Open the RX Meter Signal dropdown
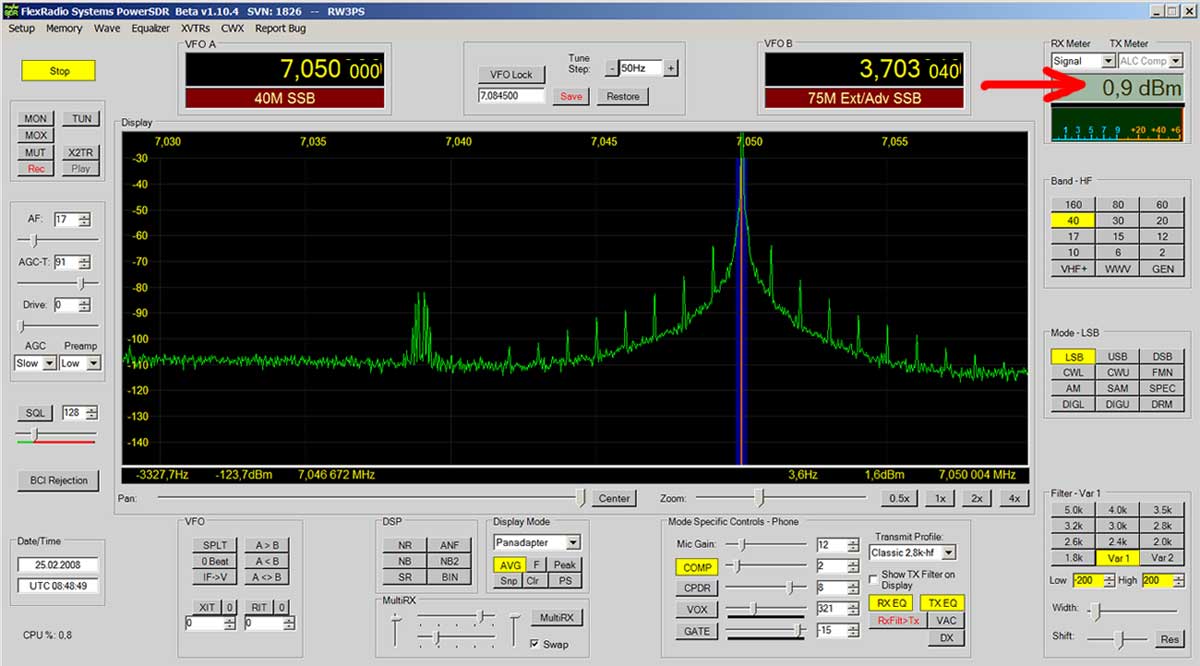Image resolution: width=1200 pixels, height=666 pixels. click(x=1108, y=61)
